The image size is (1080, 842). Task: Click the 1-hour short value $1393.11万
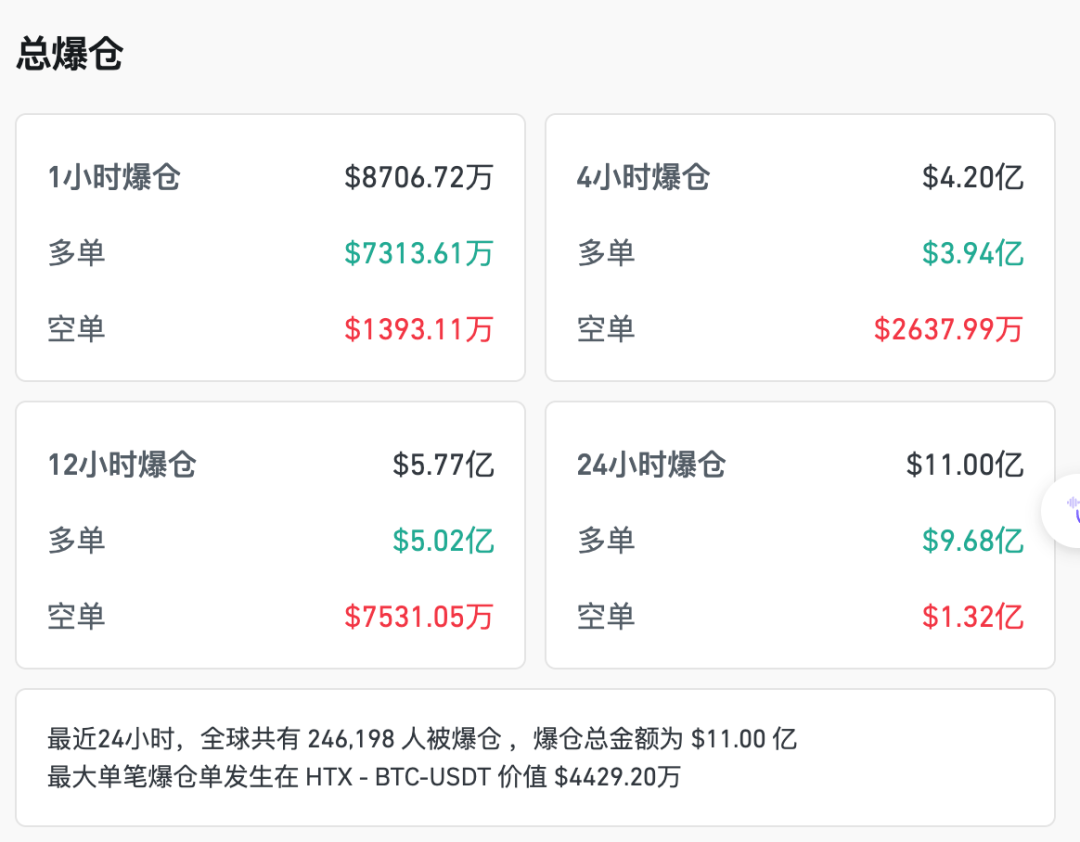coord(419,329)
